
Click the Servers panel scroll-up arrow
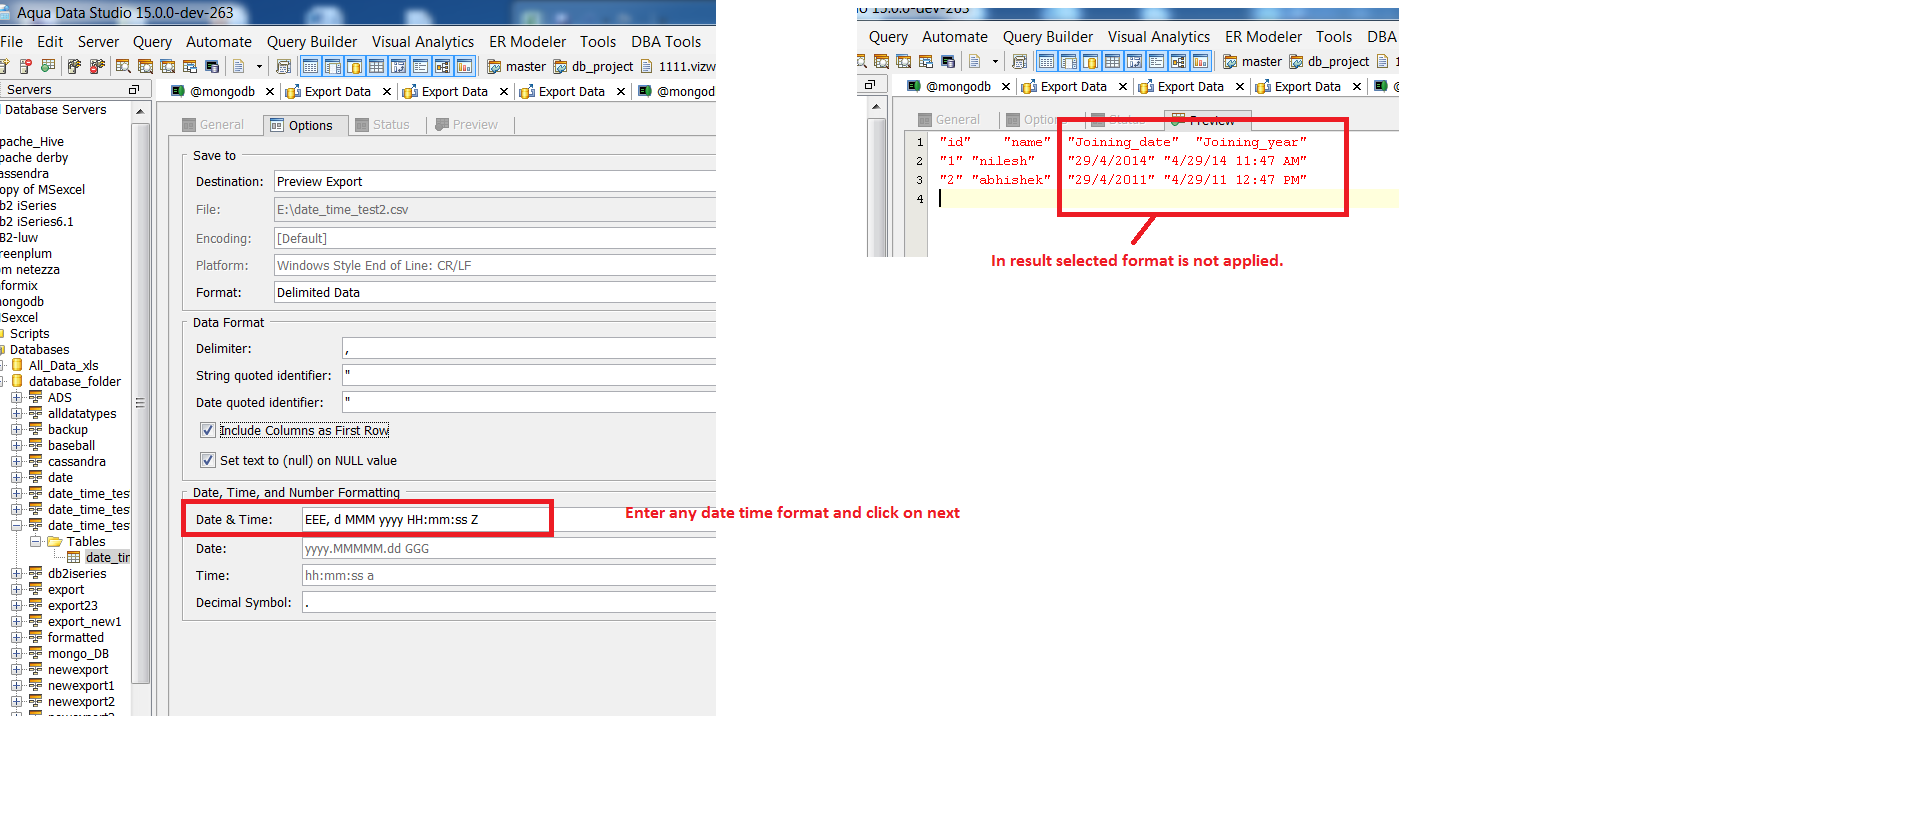(140, 111)
